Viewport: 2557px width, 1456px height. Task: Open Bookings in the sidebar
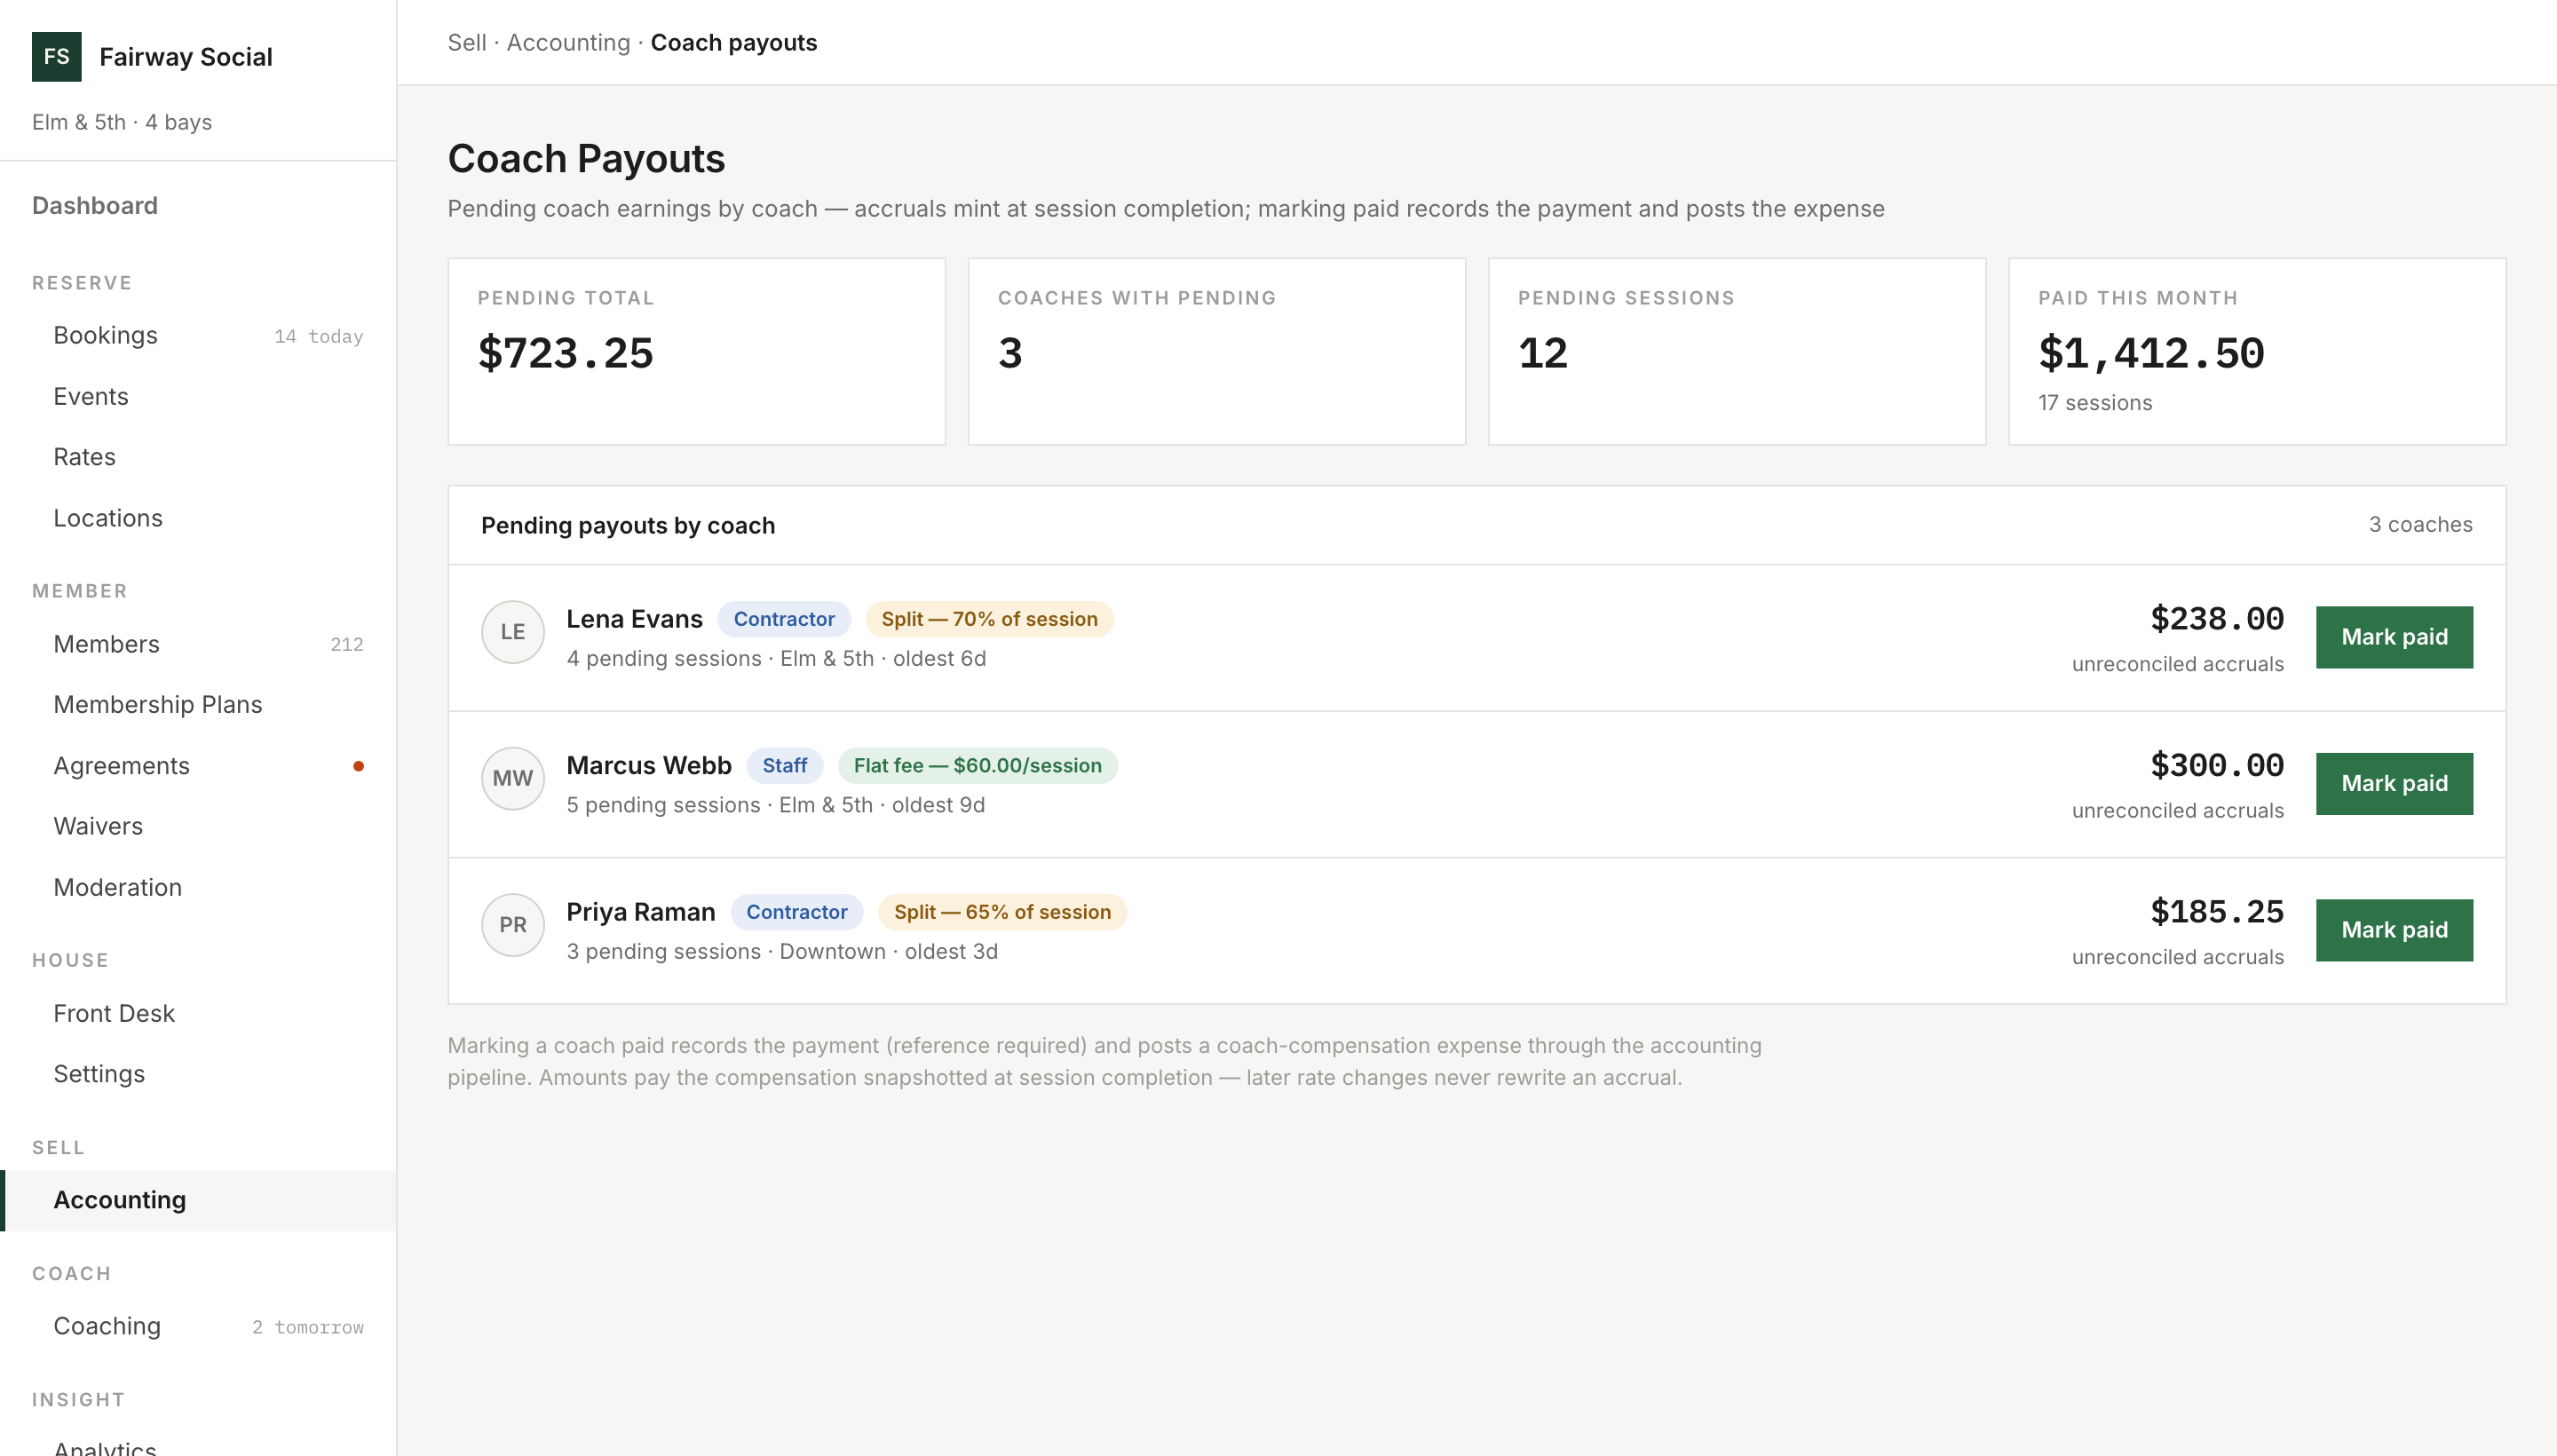pyautogui.click(x=198, y=336)
